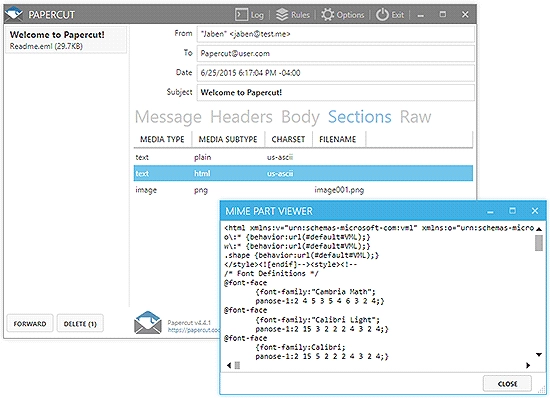
Task: Select the Sections tab
Action: [360, 117]
